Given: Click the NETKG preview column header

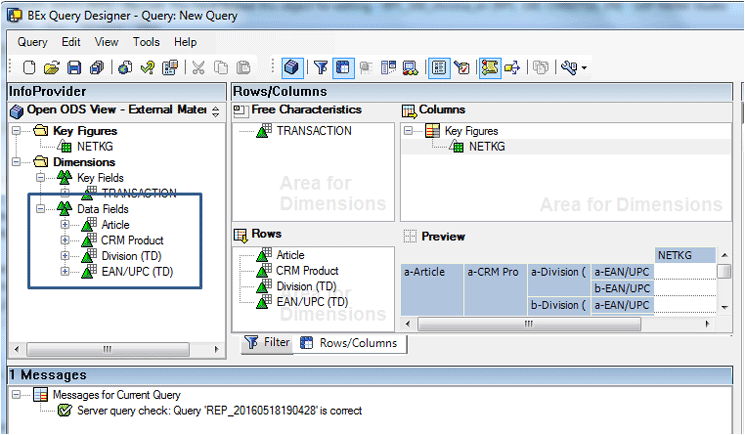Looking at the screenshot, I should (685, 255).
